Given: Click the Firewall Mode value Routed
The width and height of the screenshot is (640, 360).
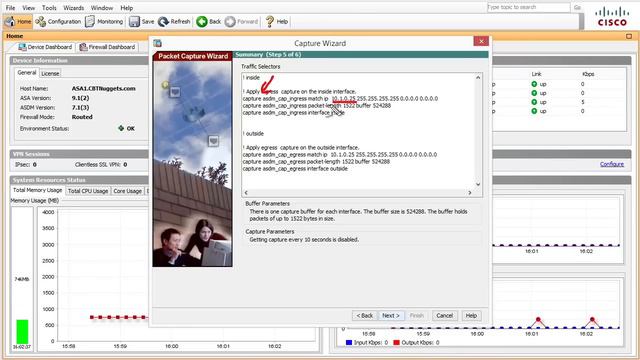Looking at the screenshot, I should pos(82,117).
